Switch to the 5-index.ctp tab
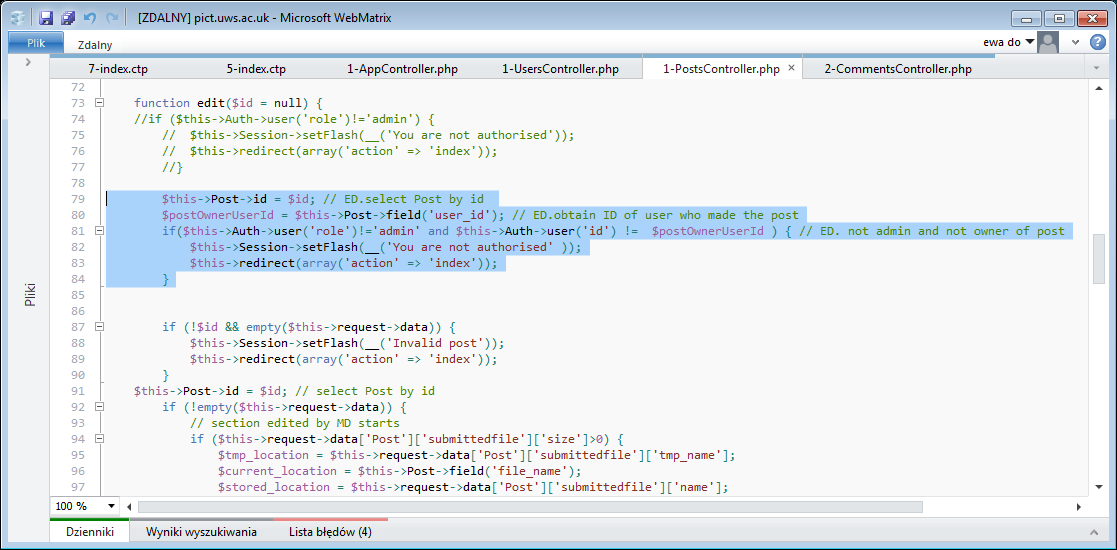1117x550 pixels. 256,69
